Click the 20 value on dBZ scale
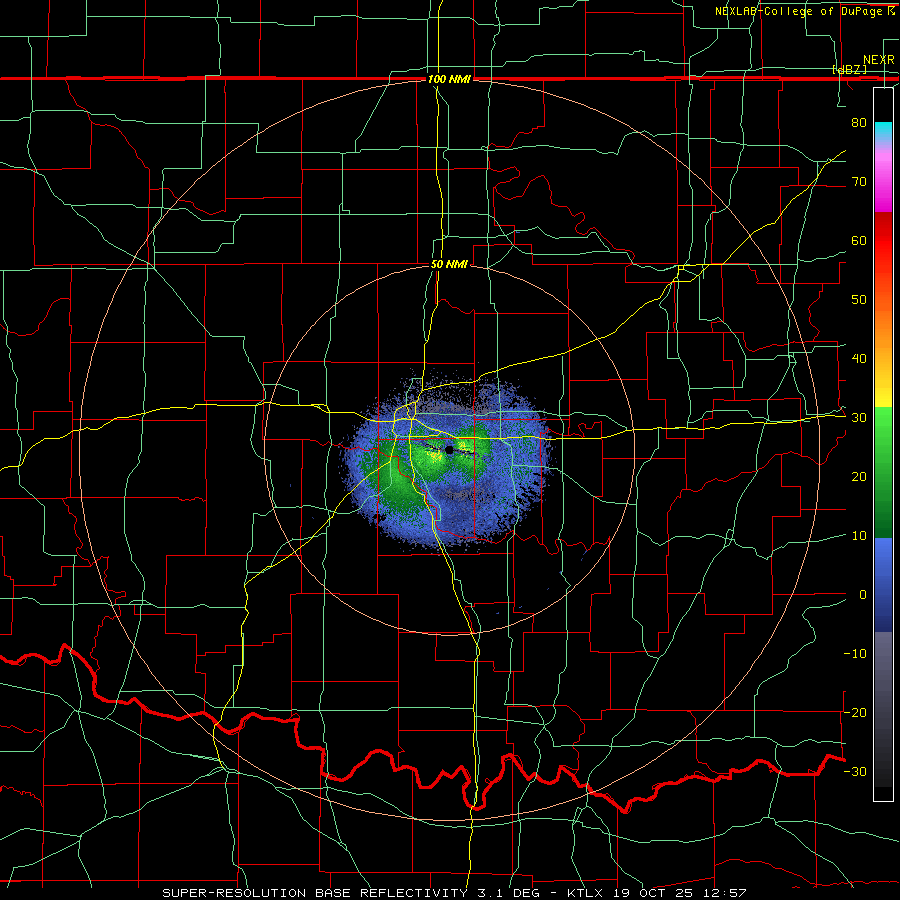The width and height of the screenshot is (900, 900). coord(859,476)
